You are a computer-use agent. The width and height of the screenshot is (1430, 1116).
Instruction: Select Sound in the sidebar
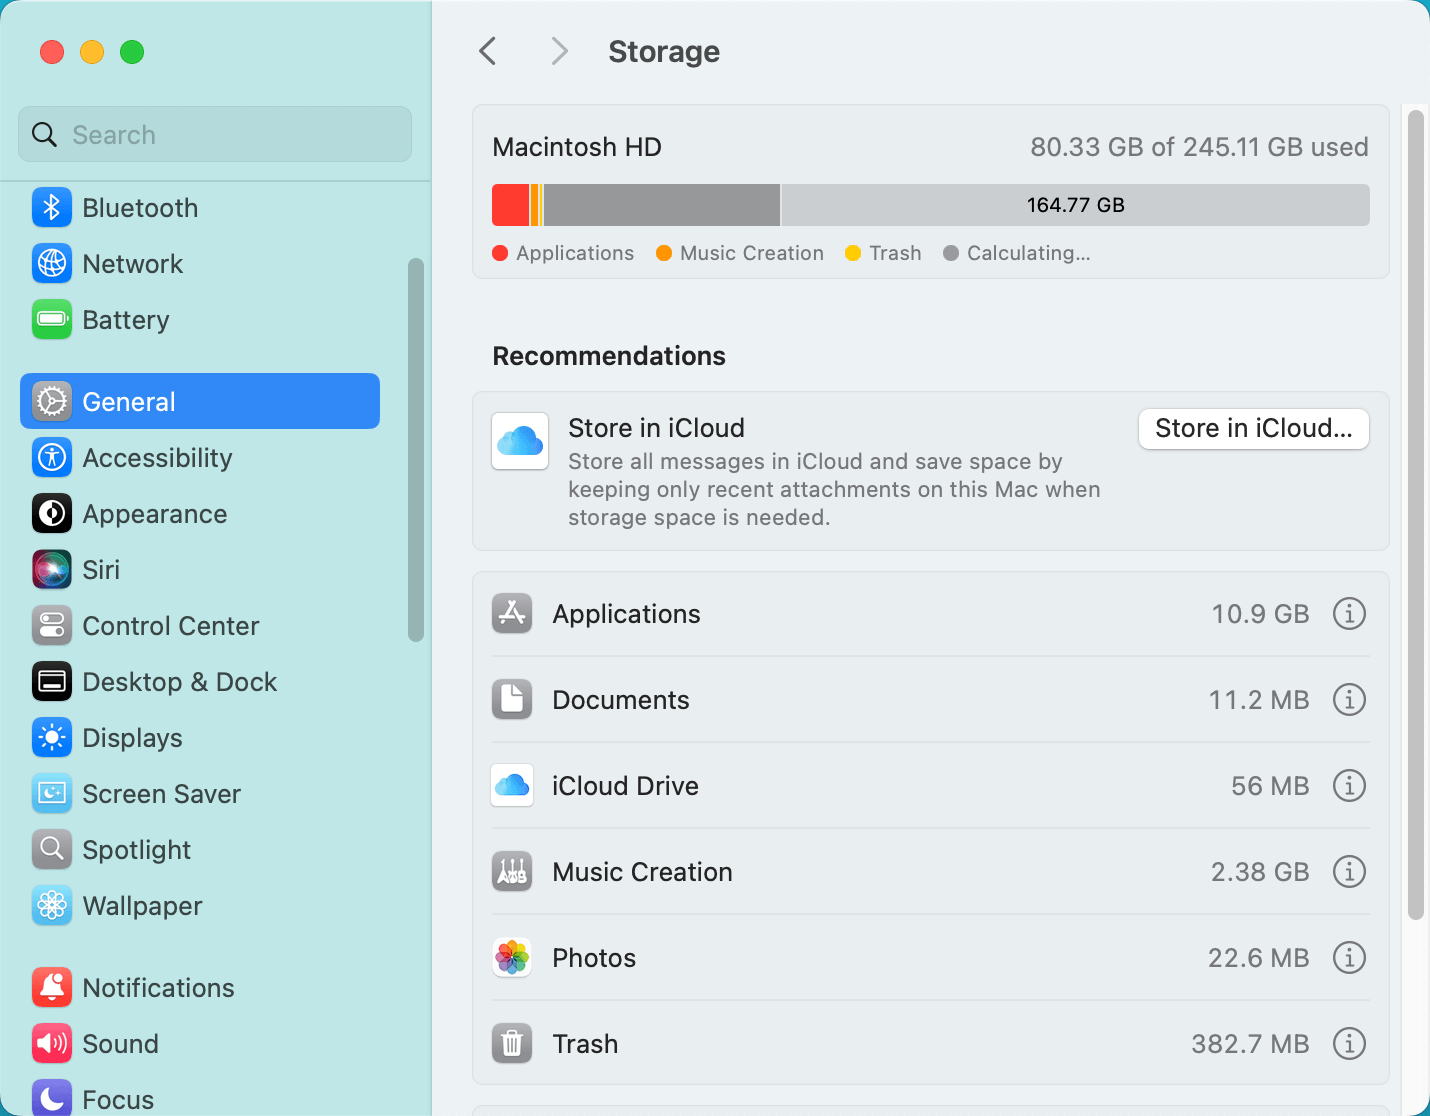[120, 1043]
